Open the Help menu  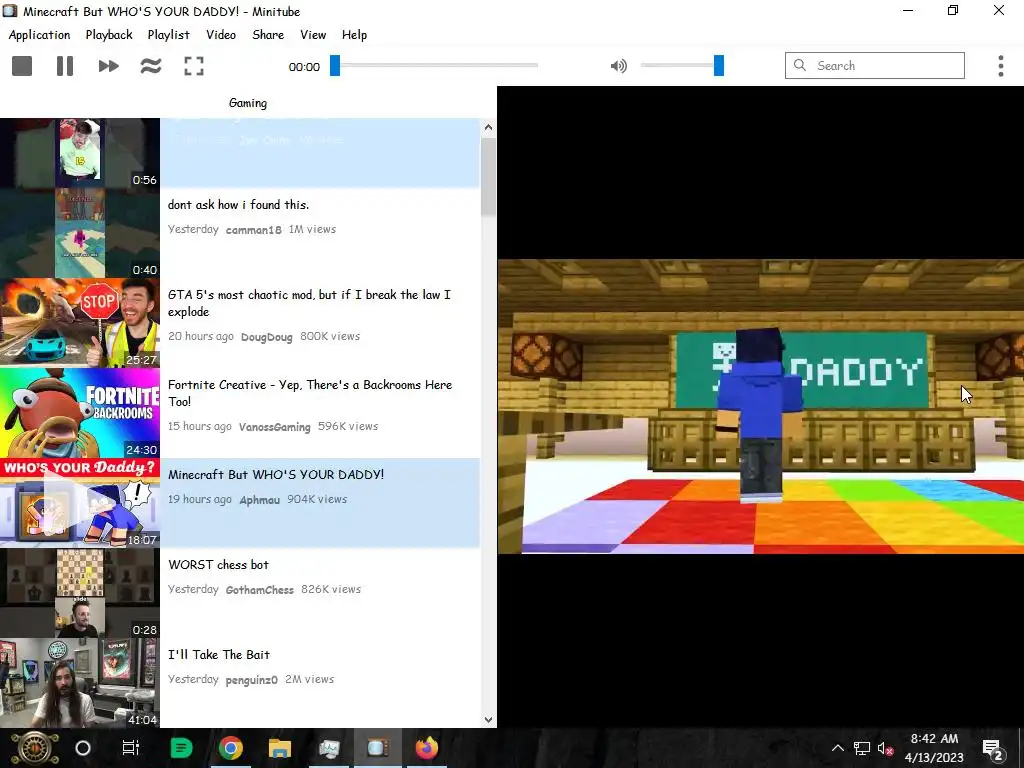(354, 35)
